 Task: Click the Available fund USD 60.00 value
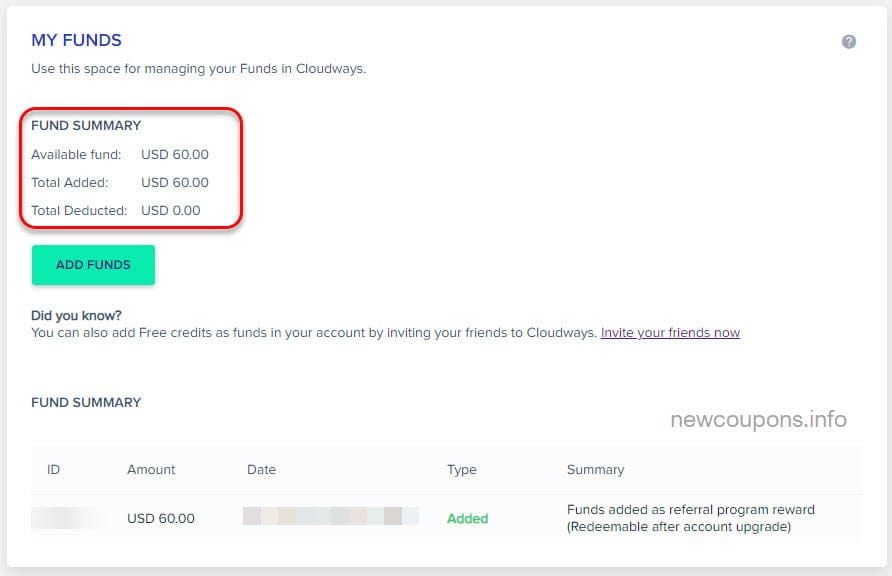175,155
